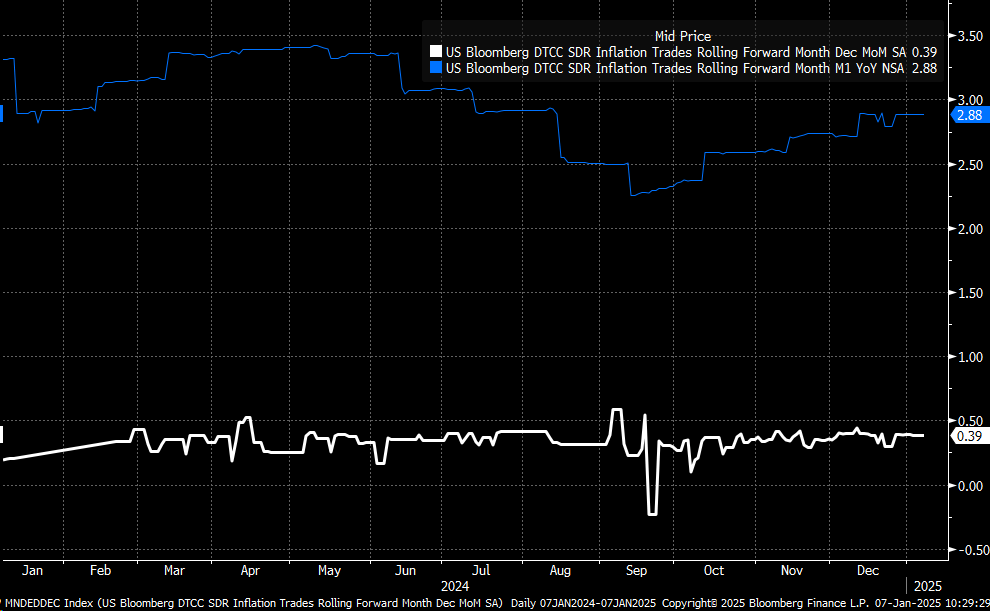Select the 2024 year label below the months
The image size is (990, 611).
pyautogui.click(x=456, y=586)
